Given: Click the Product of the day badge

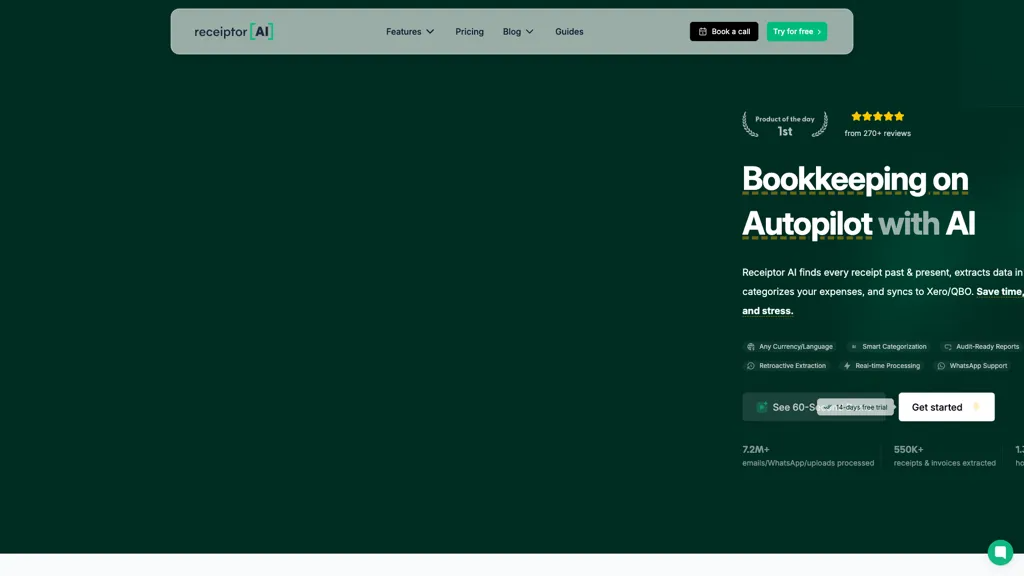Looking at the screenshot, I should [784, 125].
